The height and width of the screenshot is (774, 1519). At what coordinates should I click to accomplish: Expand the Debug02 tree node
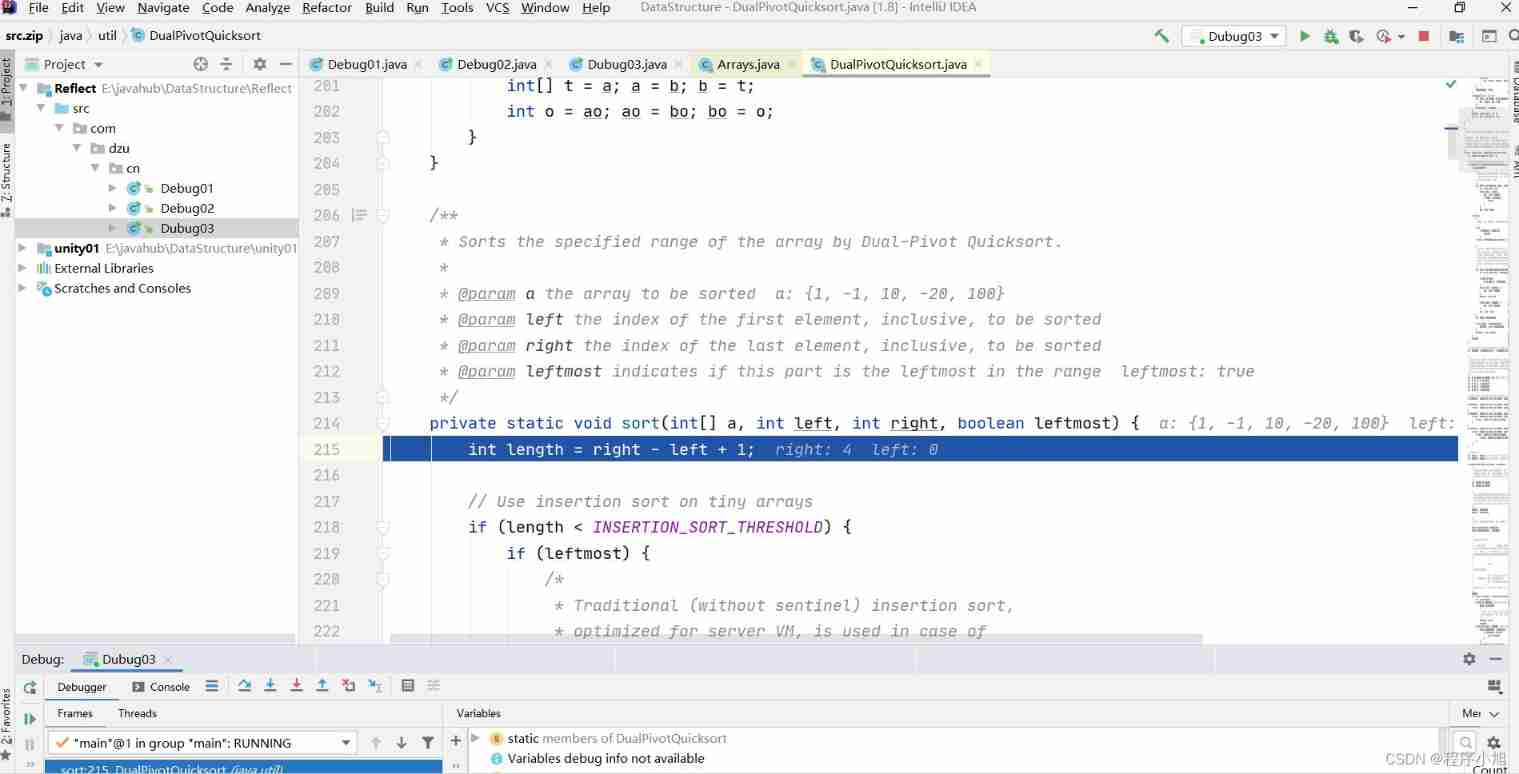pyautogui.click(x=112, y=208)
